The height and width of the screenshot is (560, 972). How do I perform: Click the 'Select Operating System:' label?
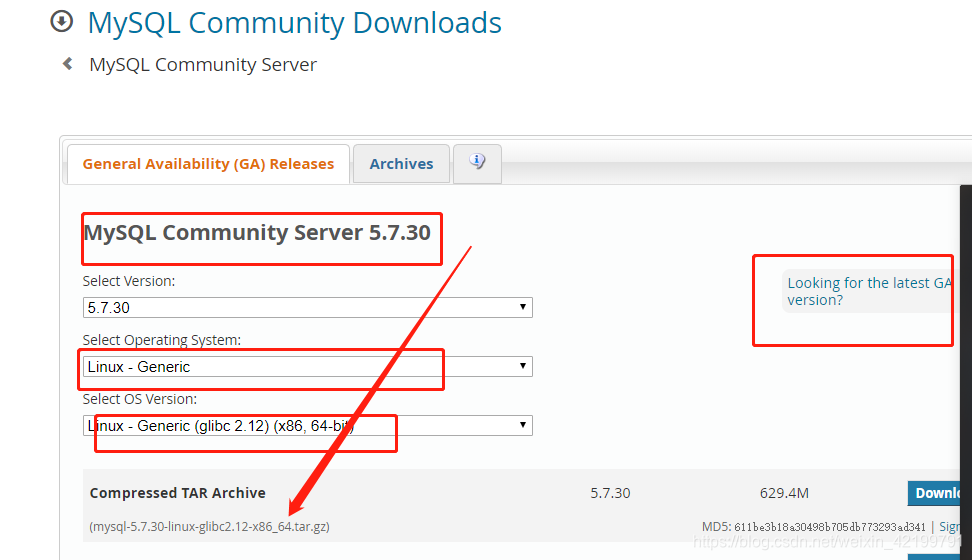pos(162,340)
